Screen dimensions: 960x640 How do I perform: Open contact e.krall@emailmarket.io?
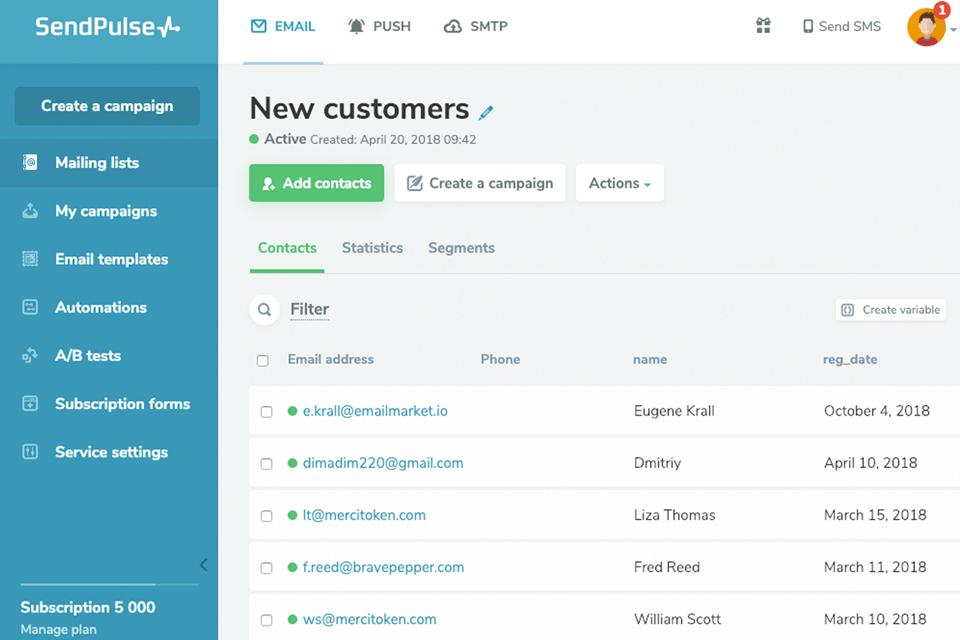pos(375,411)
